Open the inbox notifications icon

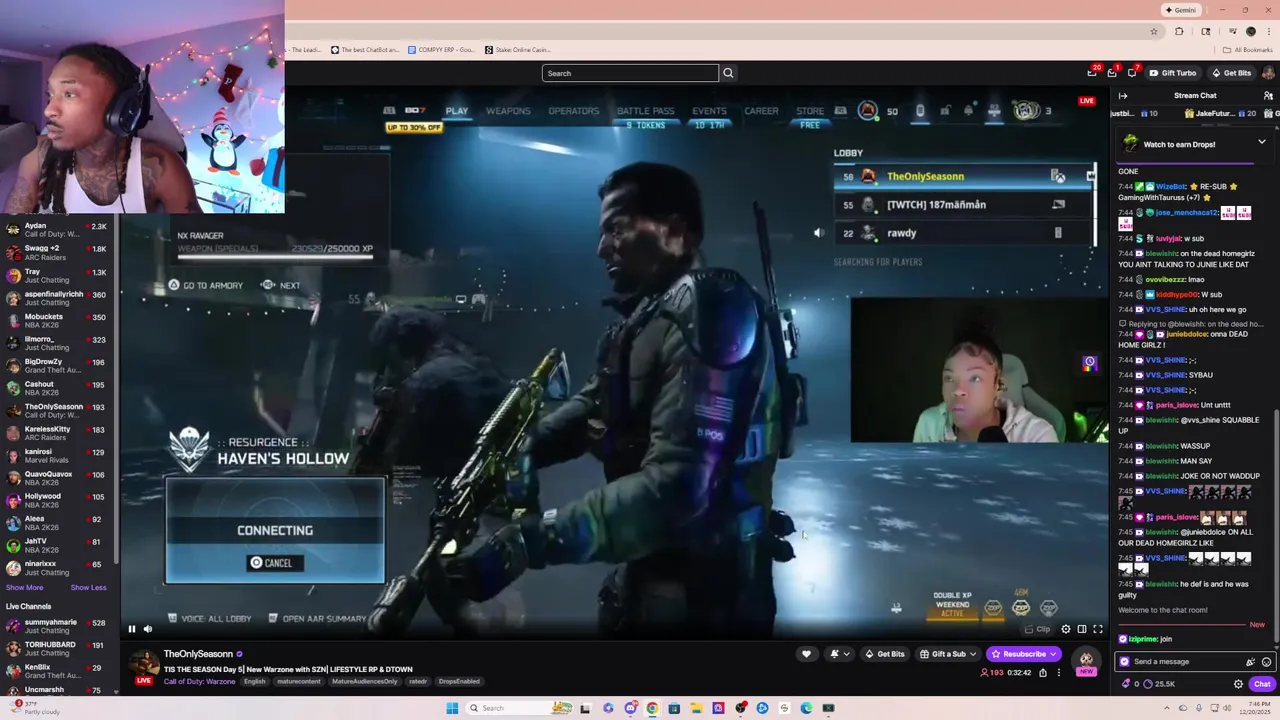pyautogui.click(x=1112, y=73)
